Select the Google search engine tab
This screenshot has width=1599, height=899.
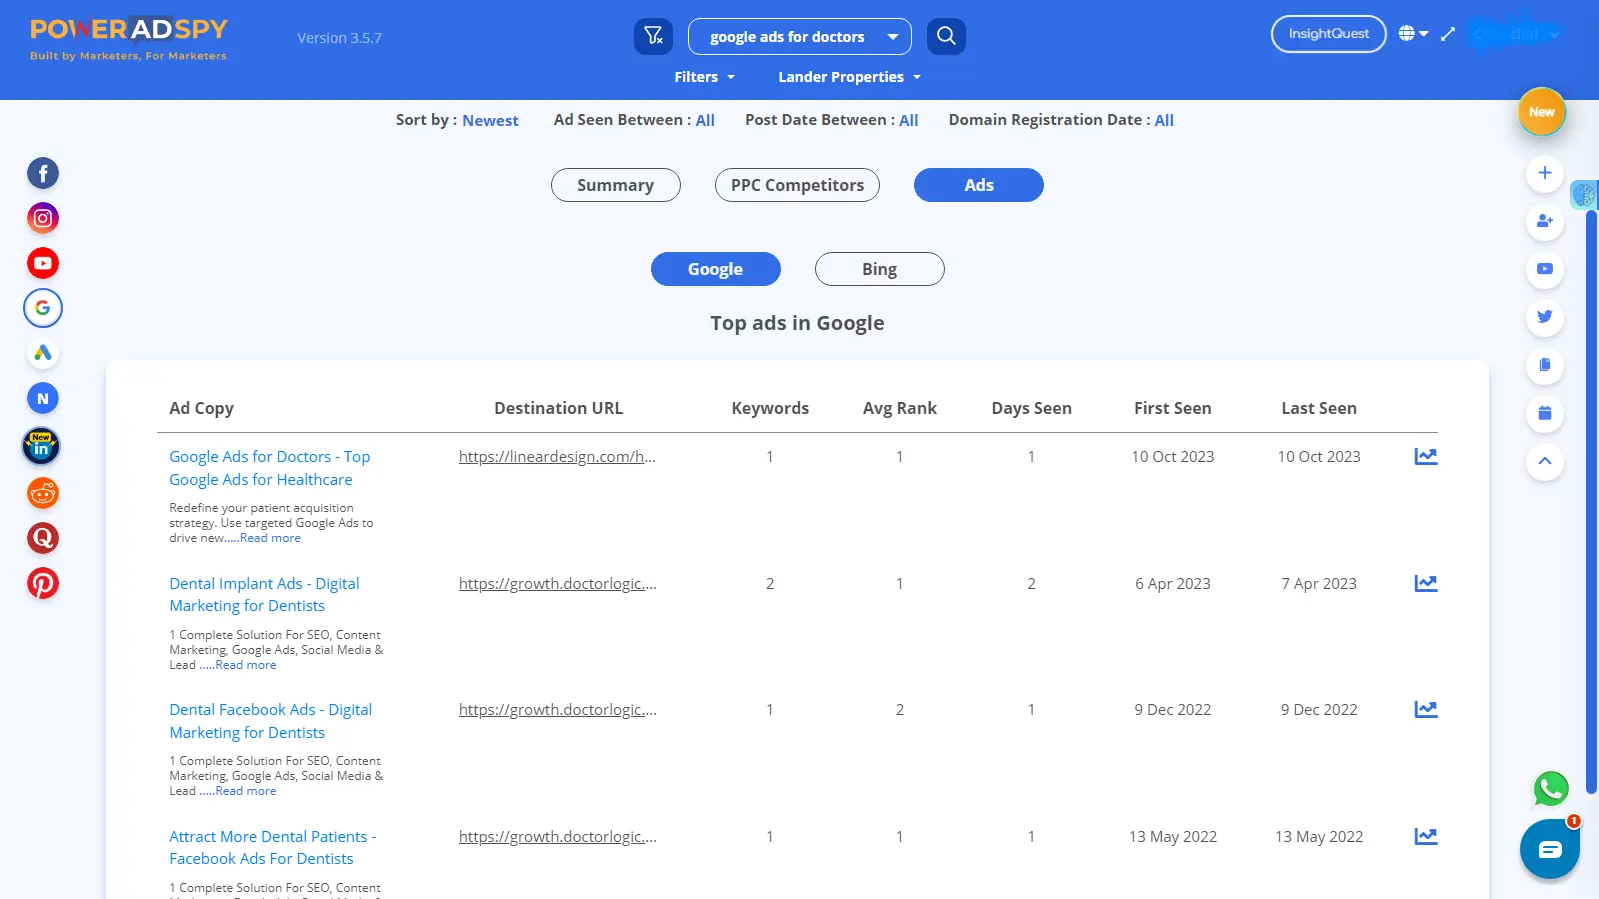[715, 269]
